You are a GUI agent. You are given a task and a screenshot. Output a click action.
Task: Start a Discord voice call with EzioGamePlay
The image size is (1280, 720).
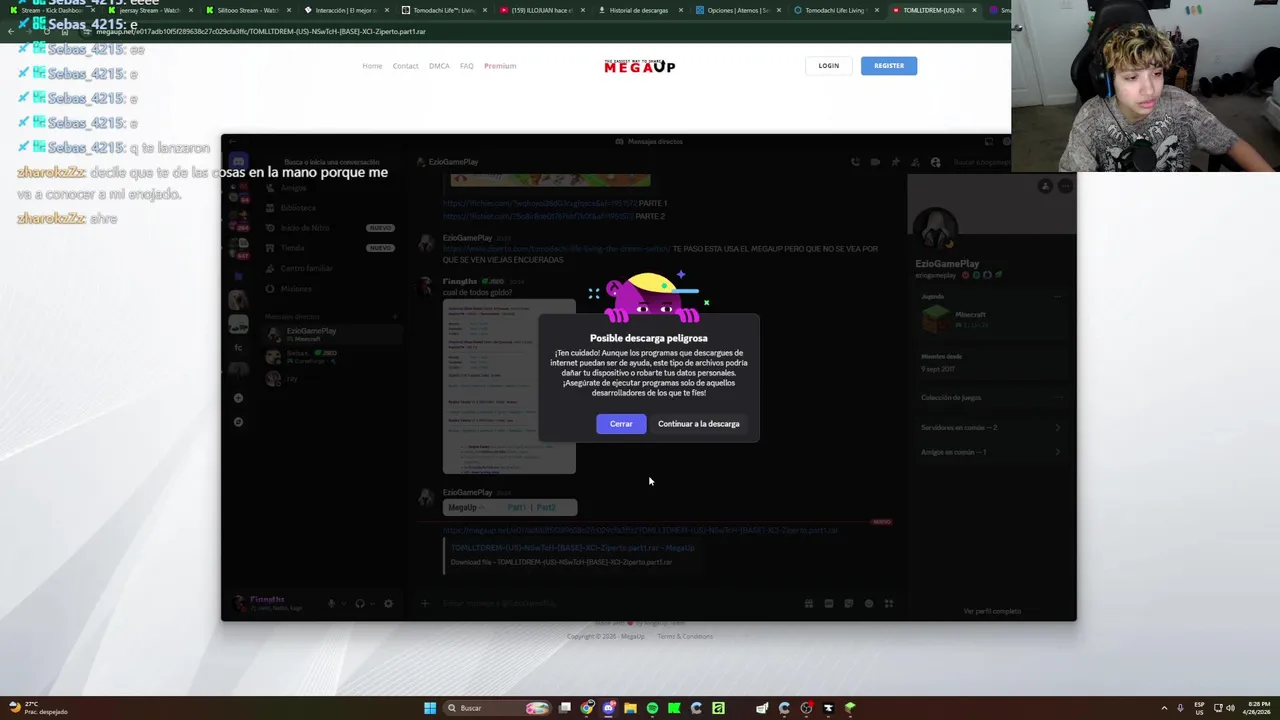(855, 162)
